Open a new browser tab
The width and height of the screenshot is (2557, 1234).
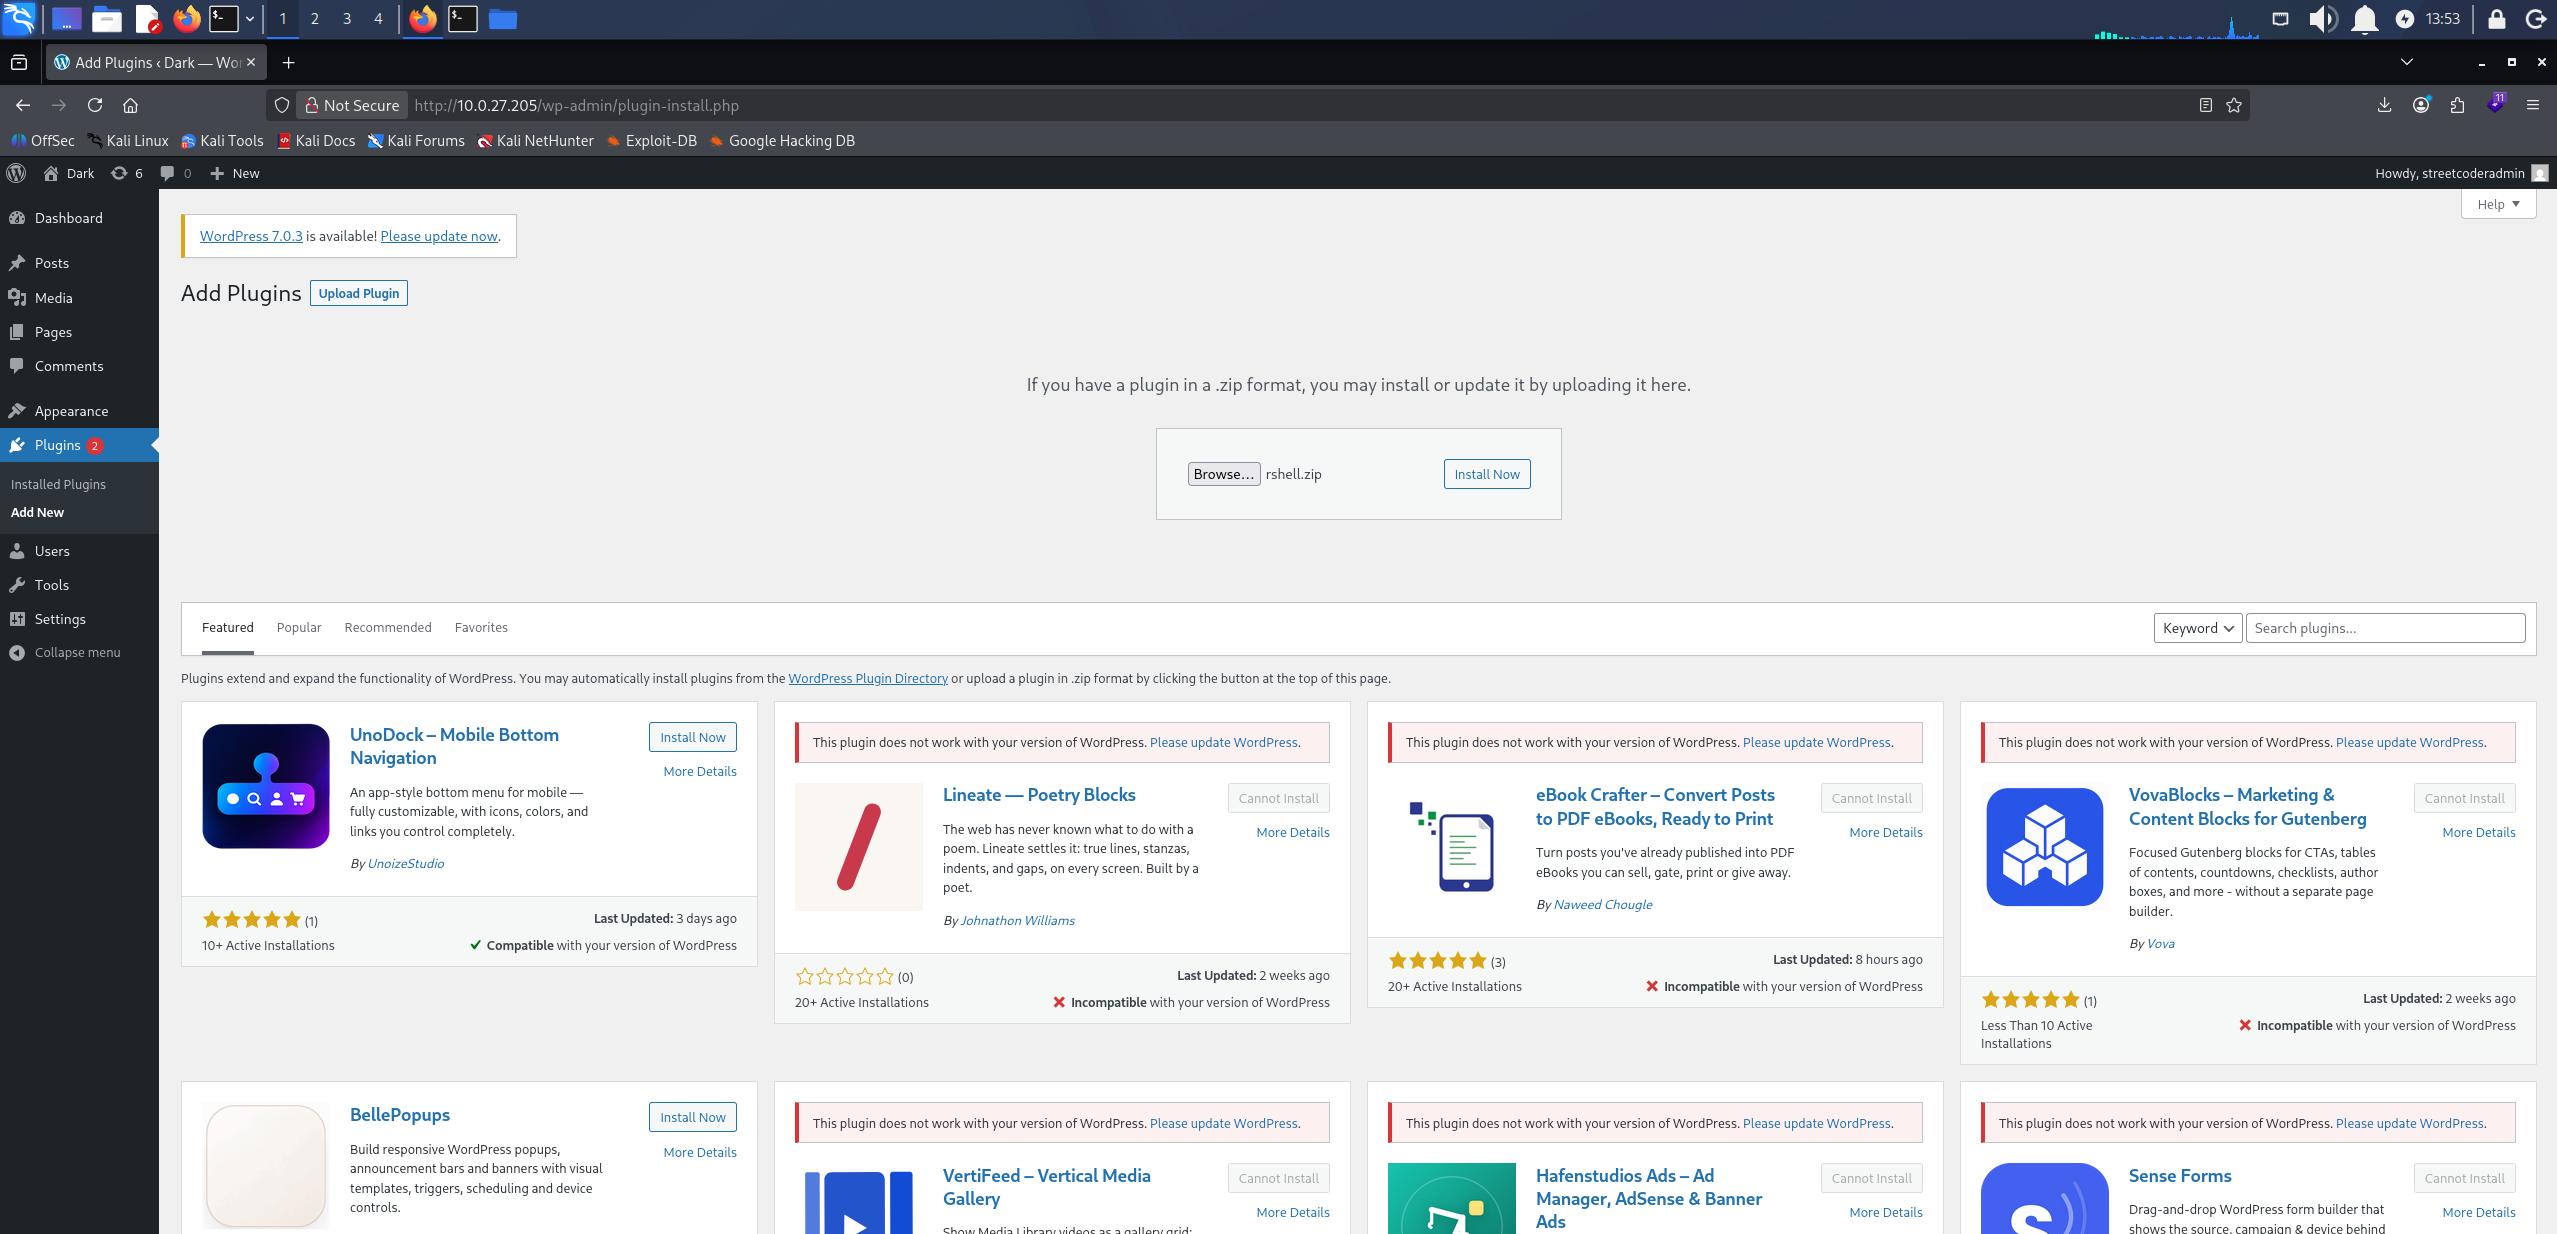pyautogui.click(x=288, y=62)
